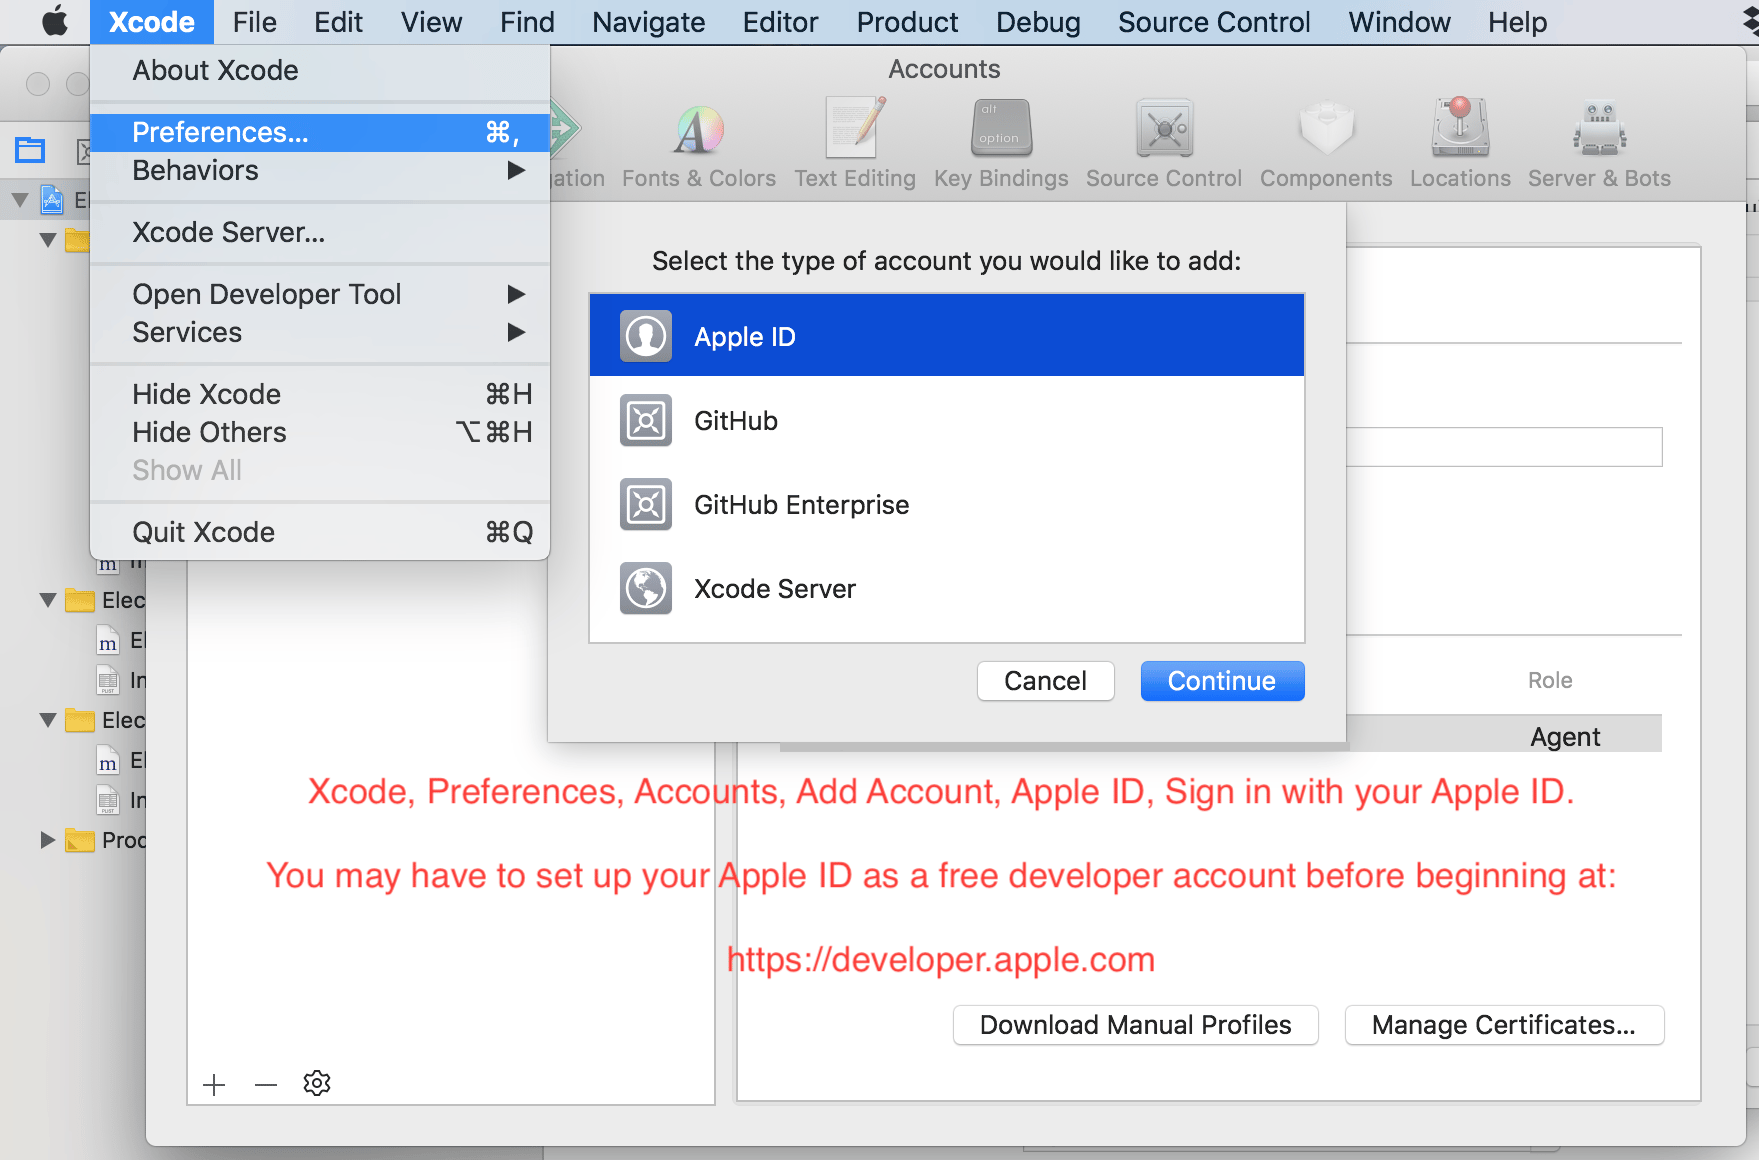
Task: Select Apple ID account type
Action: point(947,336)
